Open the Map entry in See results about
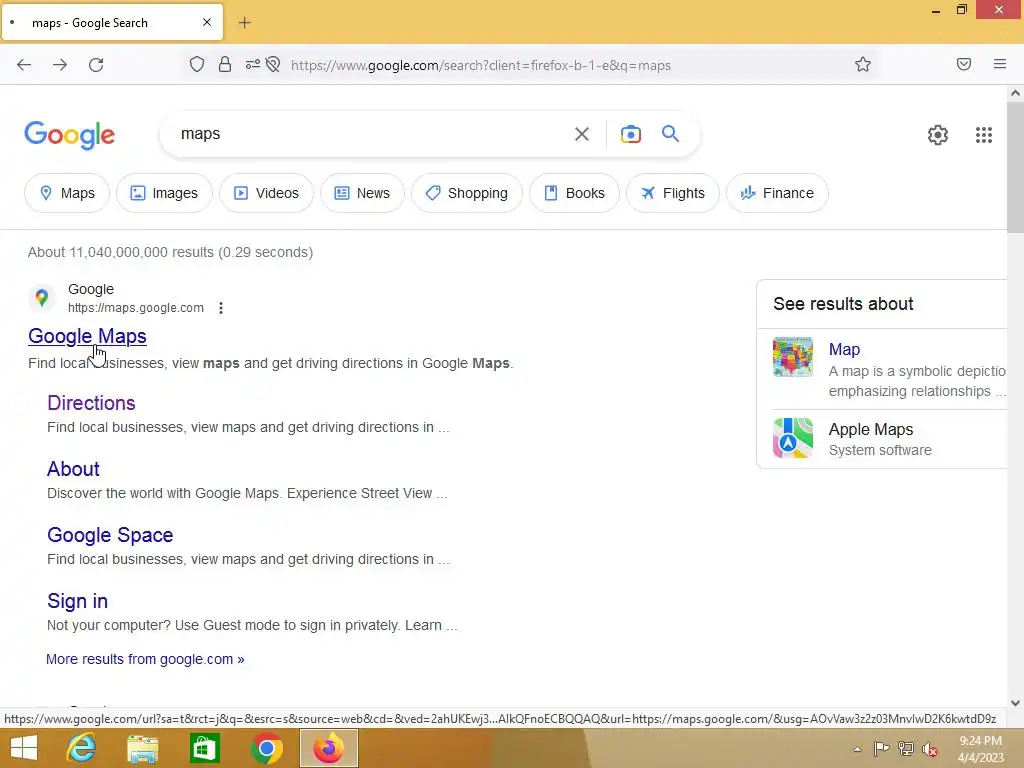The width and height of the screenshot is (1024, 768). [x=844, y=349]
